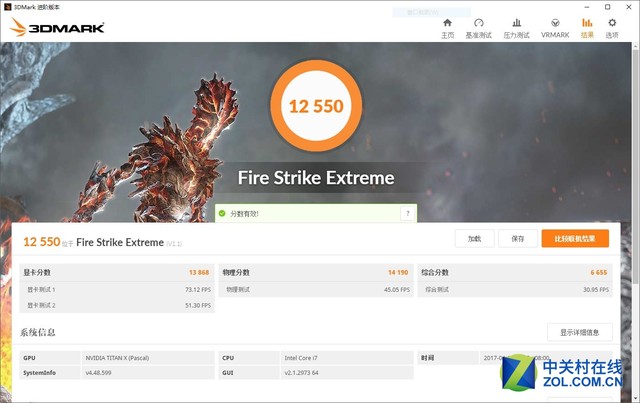Open the 选项 options gear icon
The height and width of the screenshot is (403, 640).
[x=612, y=23]
